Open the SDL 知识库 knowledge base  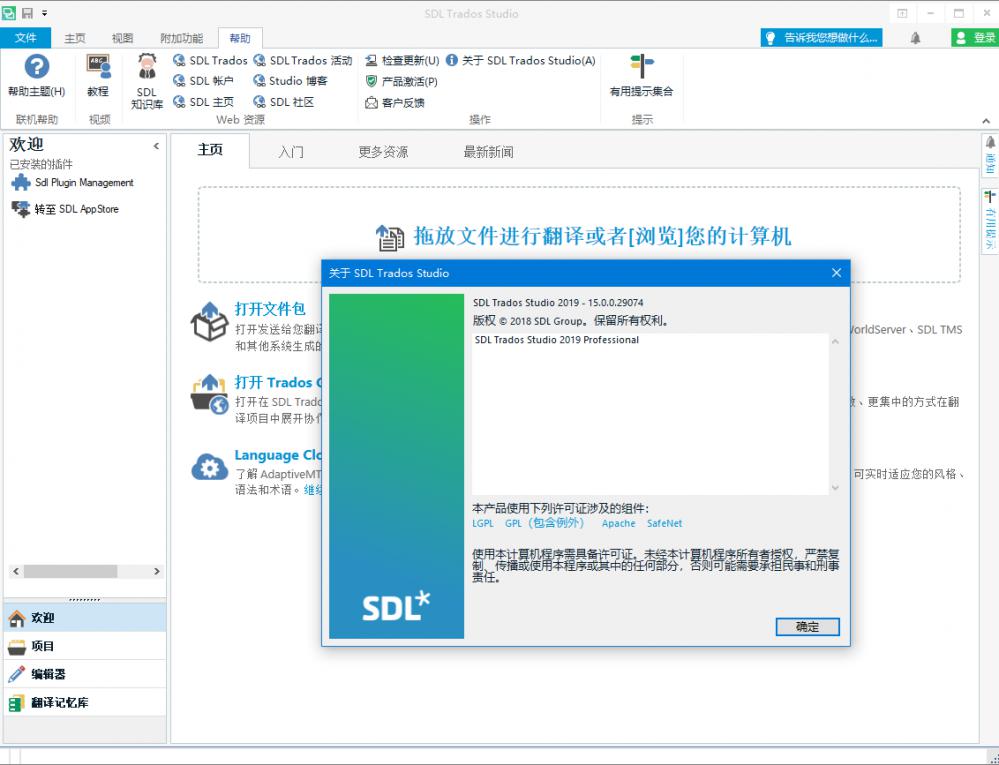[147, 82]
